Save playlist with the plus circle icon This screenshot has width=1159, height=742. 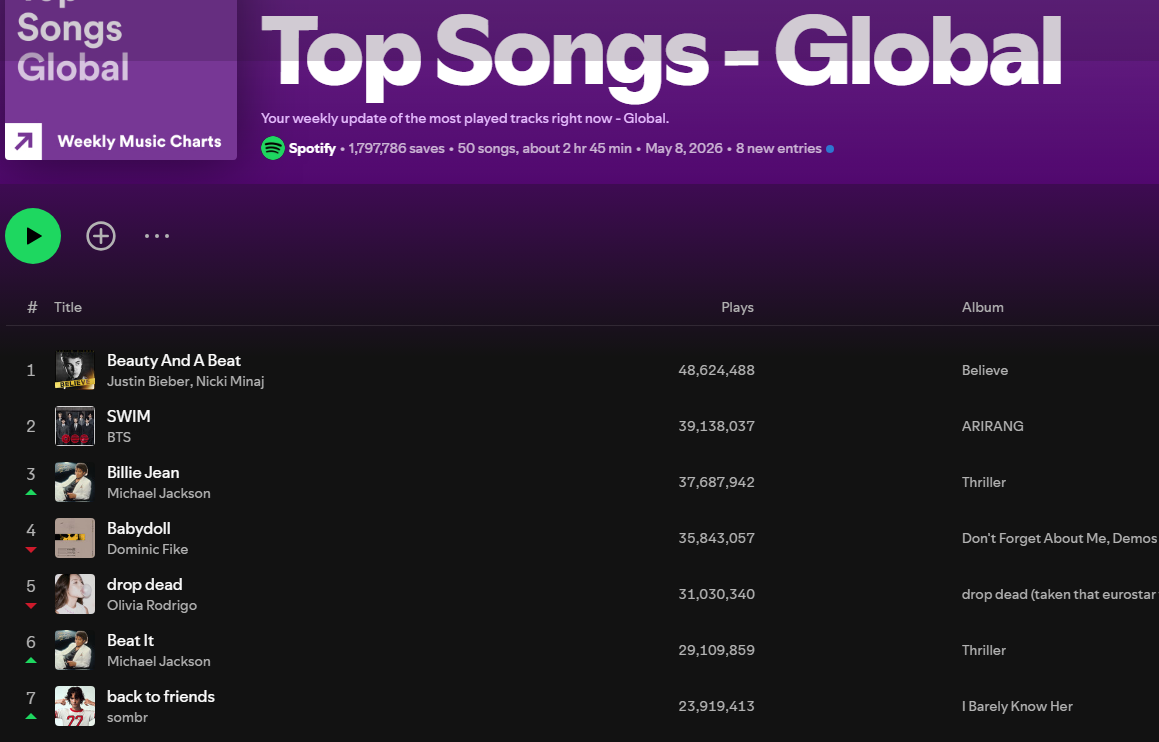pyautogui.click(x=101, y=236)
